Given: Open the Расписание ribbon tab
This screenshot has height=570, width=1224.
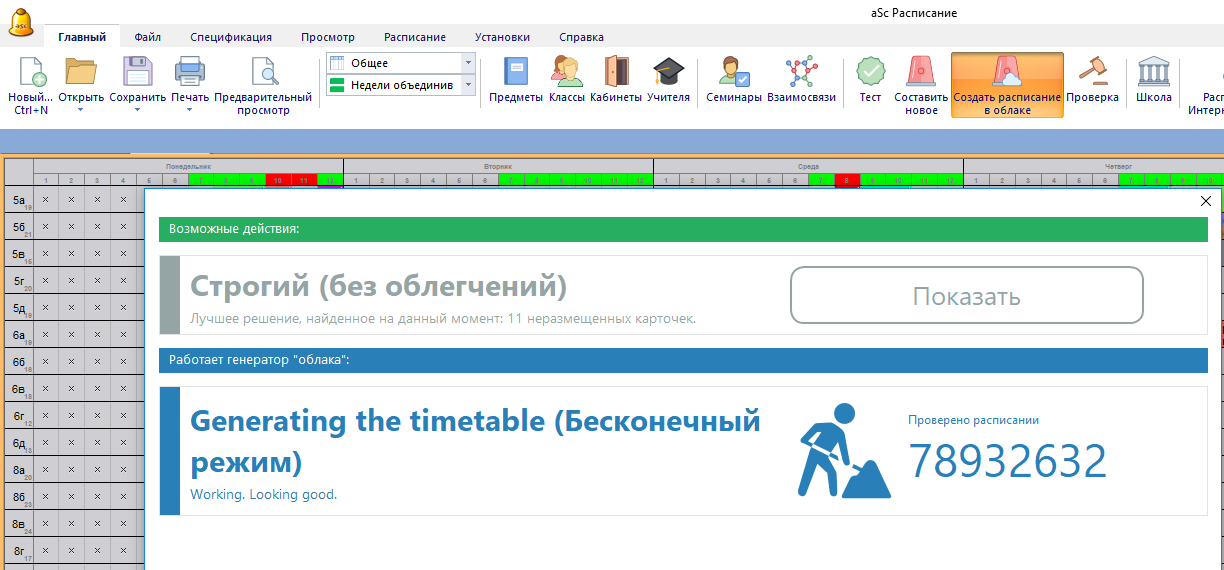Looking at the screenshot, I should (414, 37).
